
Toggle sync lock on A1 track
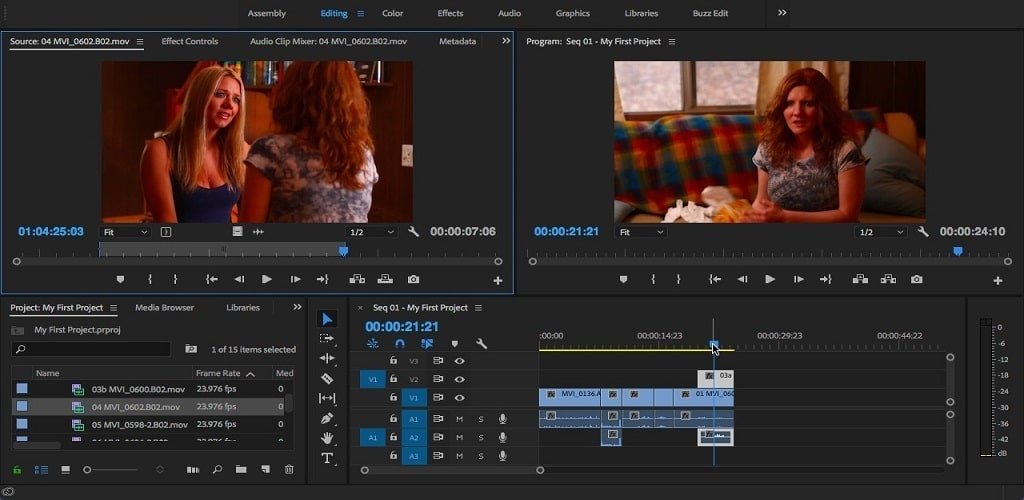point(438,419)
